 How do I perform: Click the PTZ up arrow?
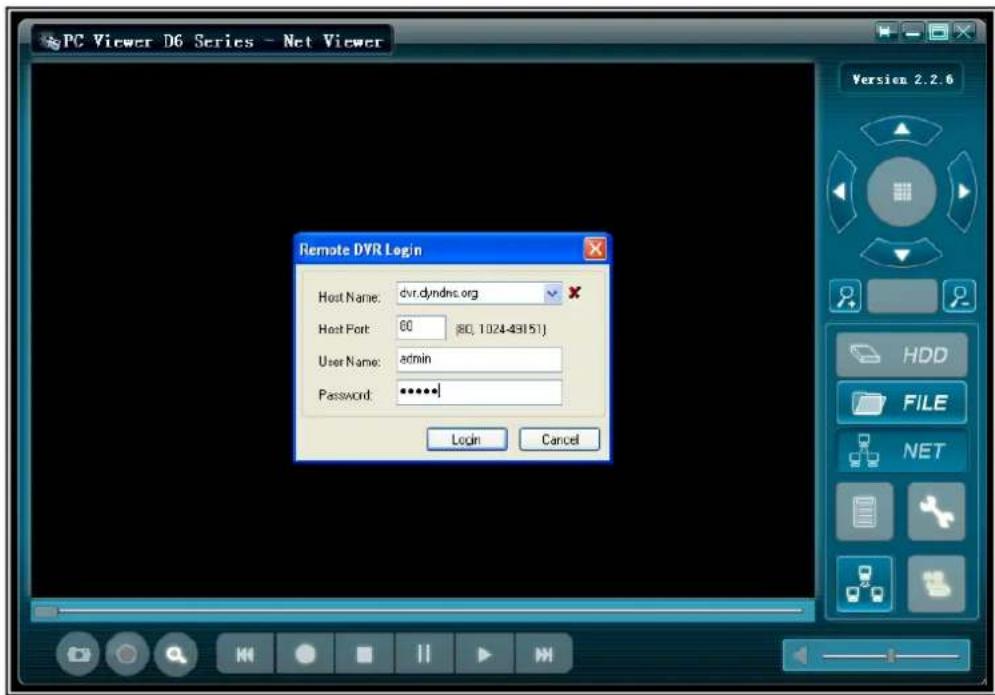901,130
